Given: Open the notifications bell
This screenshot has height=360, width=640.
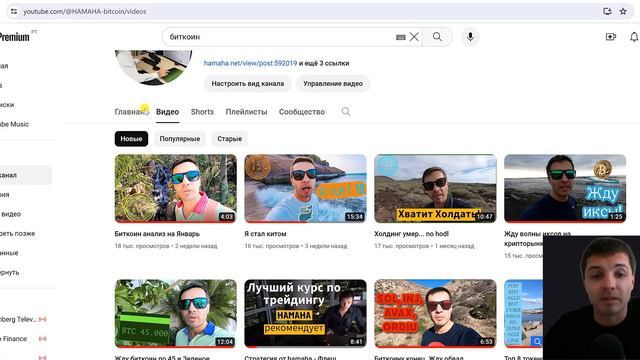Looking at the screenshot, I should pyautogui.click(x=634, y=37).
